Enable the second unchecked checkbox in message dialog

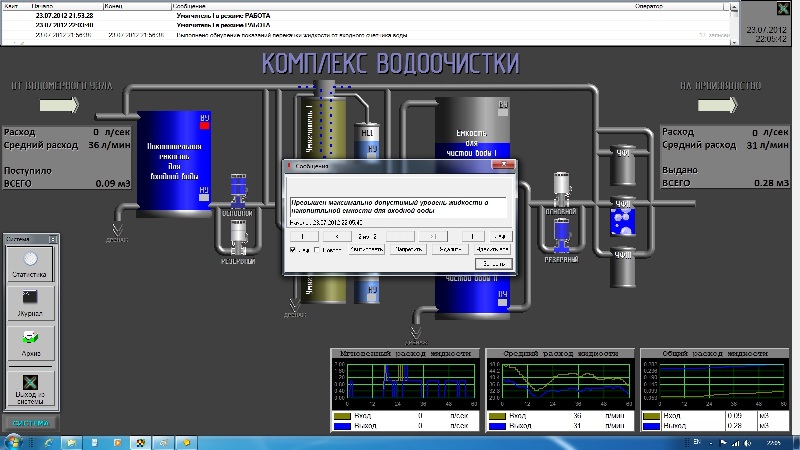317,250
